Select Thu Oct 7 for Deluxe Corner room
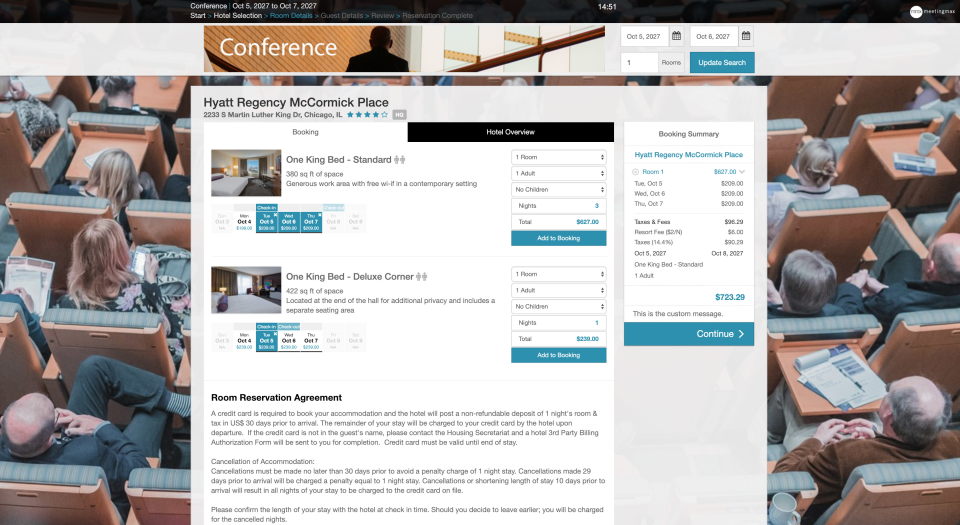 [311, 341]
